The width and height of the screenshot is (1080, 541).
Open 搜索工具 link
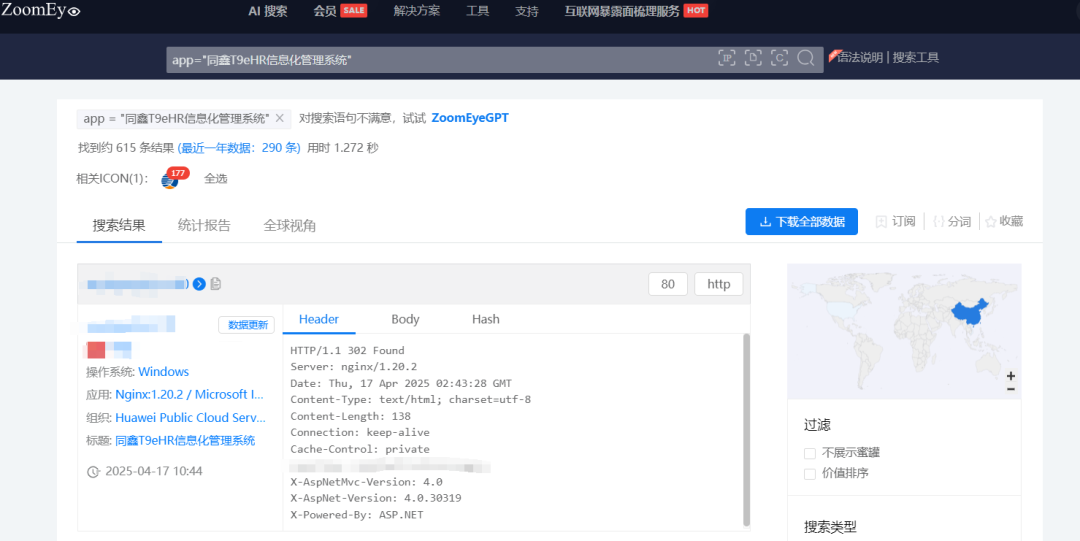point(916,58)
